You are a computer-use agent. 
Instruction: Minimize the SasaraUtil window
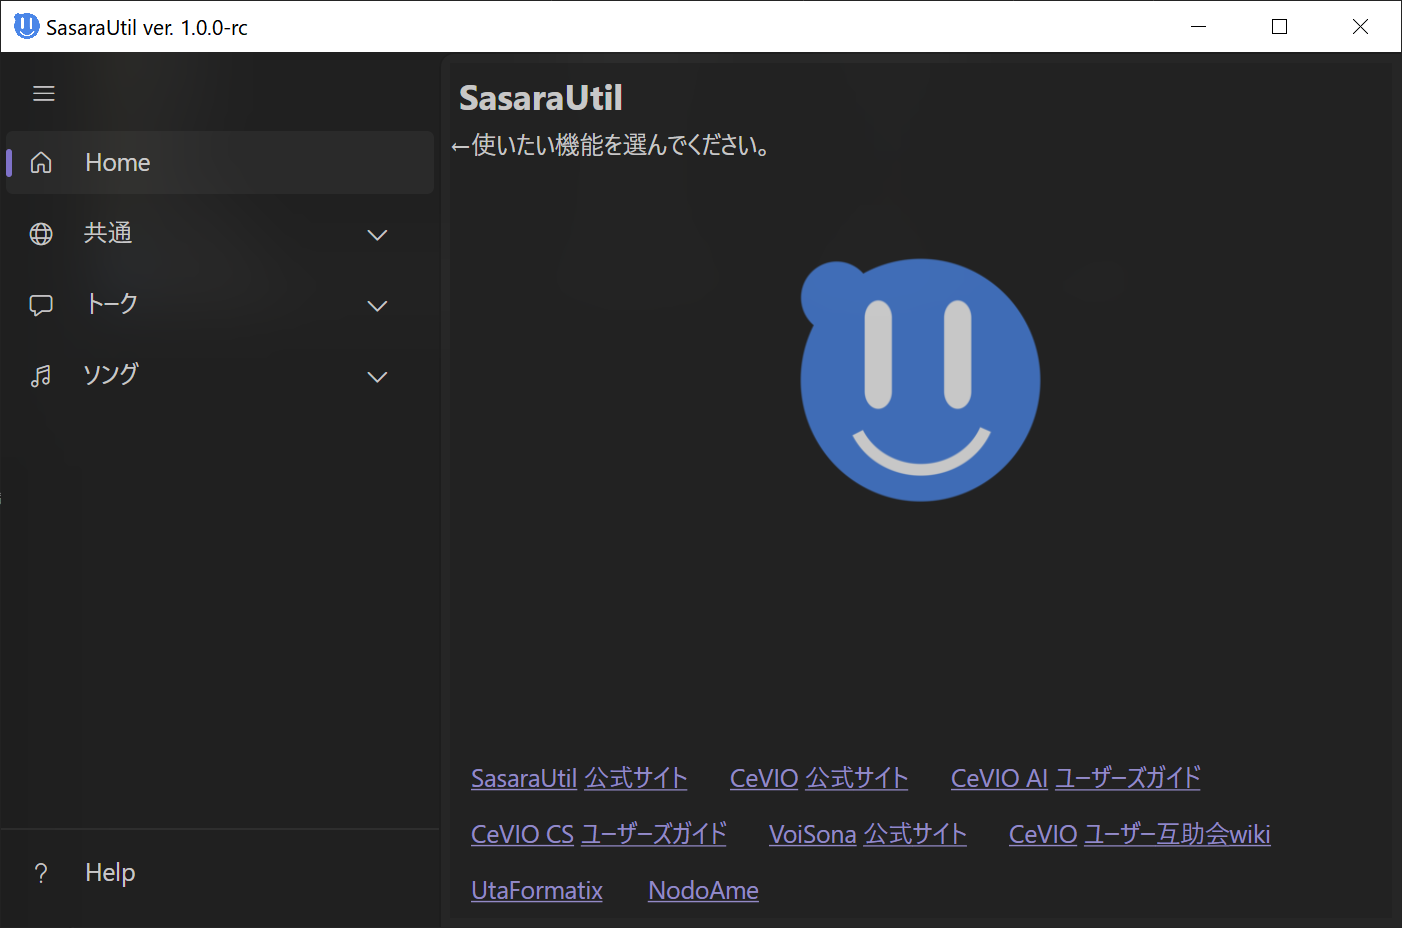1199,27
